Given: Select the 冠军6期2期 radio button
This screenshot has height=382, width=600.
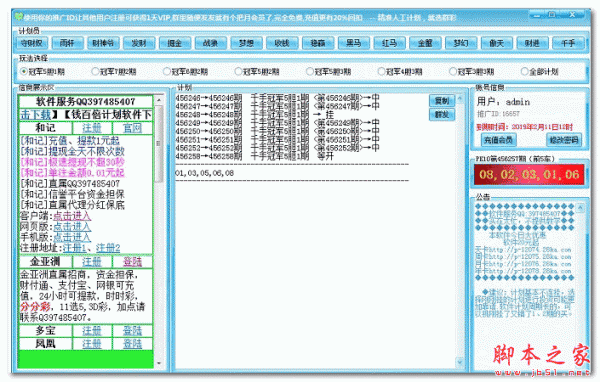Looking at the screenshot, I should point(186,72).
